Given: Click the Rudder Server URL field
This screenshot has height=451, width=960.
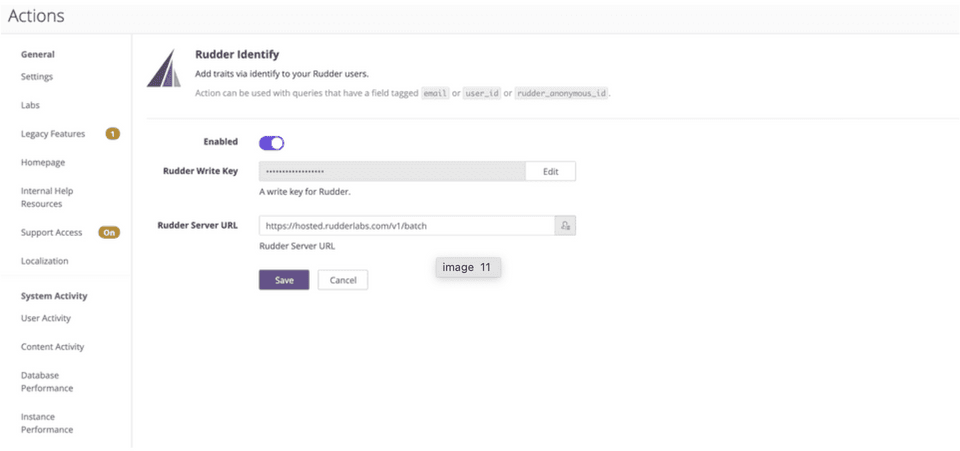Looking at the screenshot, I should 407,226.
